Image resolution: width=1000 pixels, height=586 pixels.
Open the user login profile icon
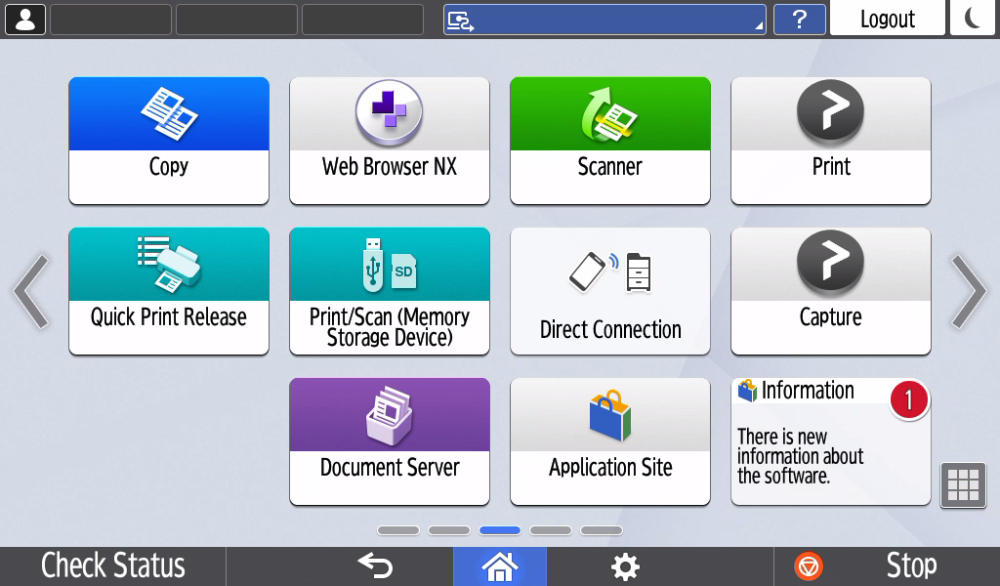pyautogui.click(x=25, y=18)
